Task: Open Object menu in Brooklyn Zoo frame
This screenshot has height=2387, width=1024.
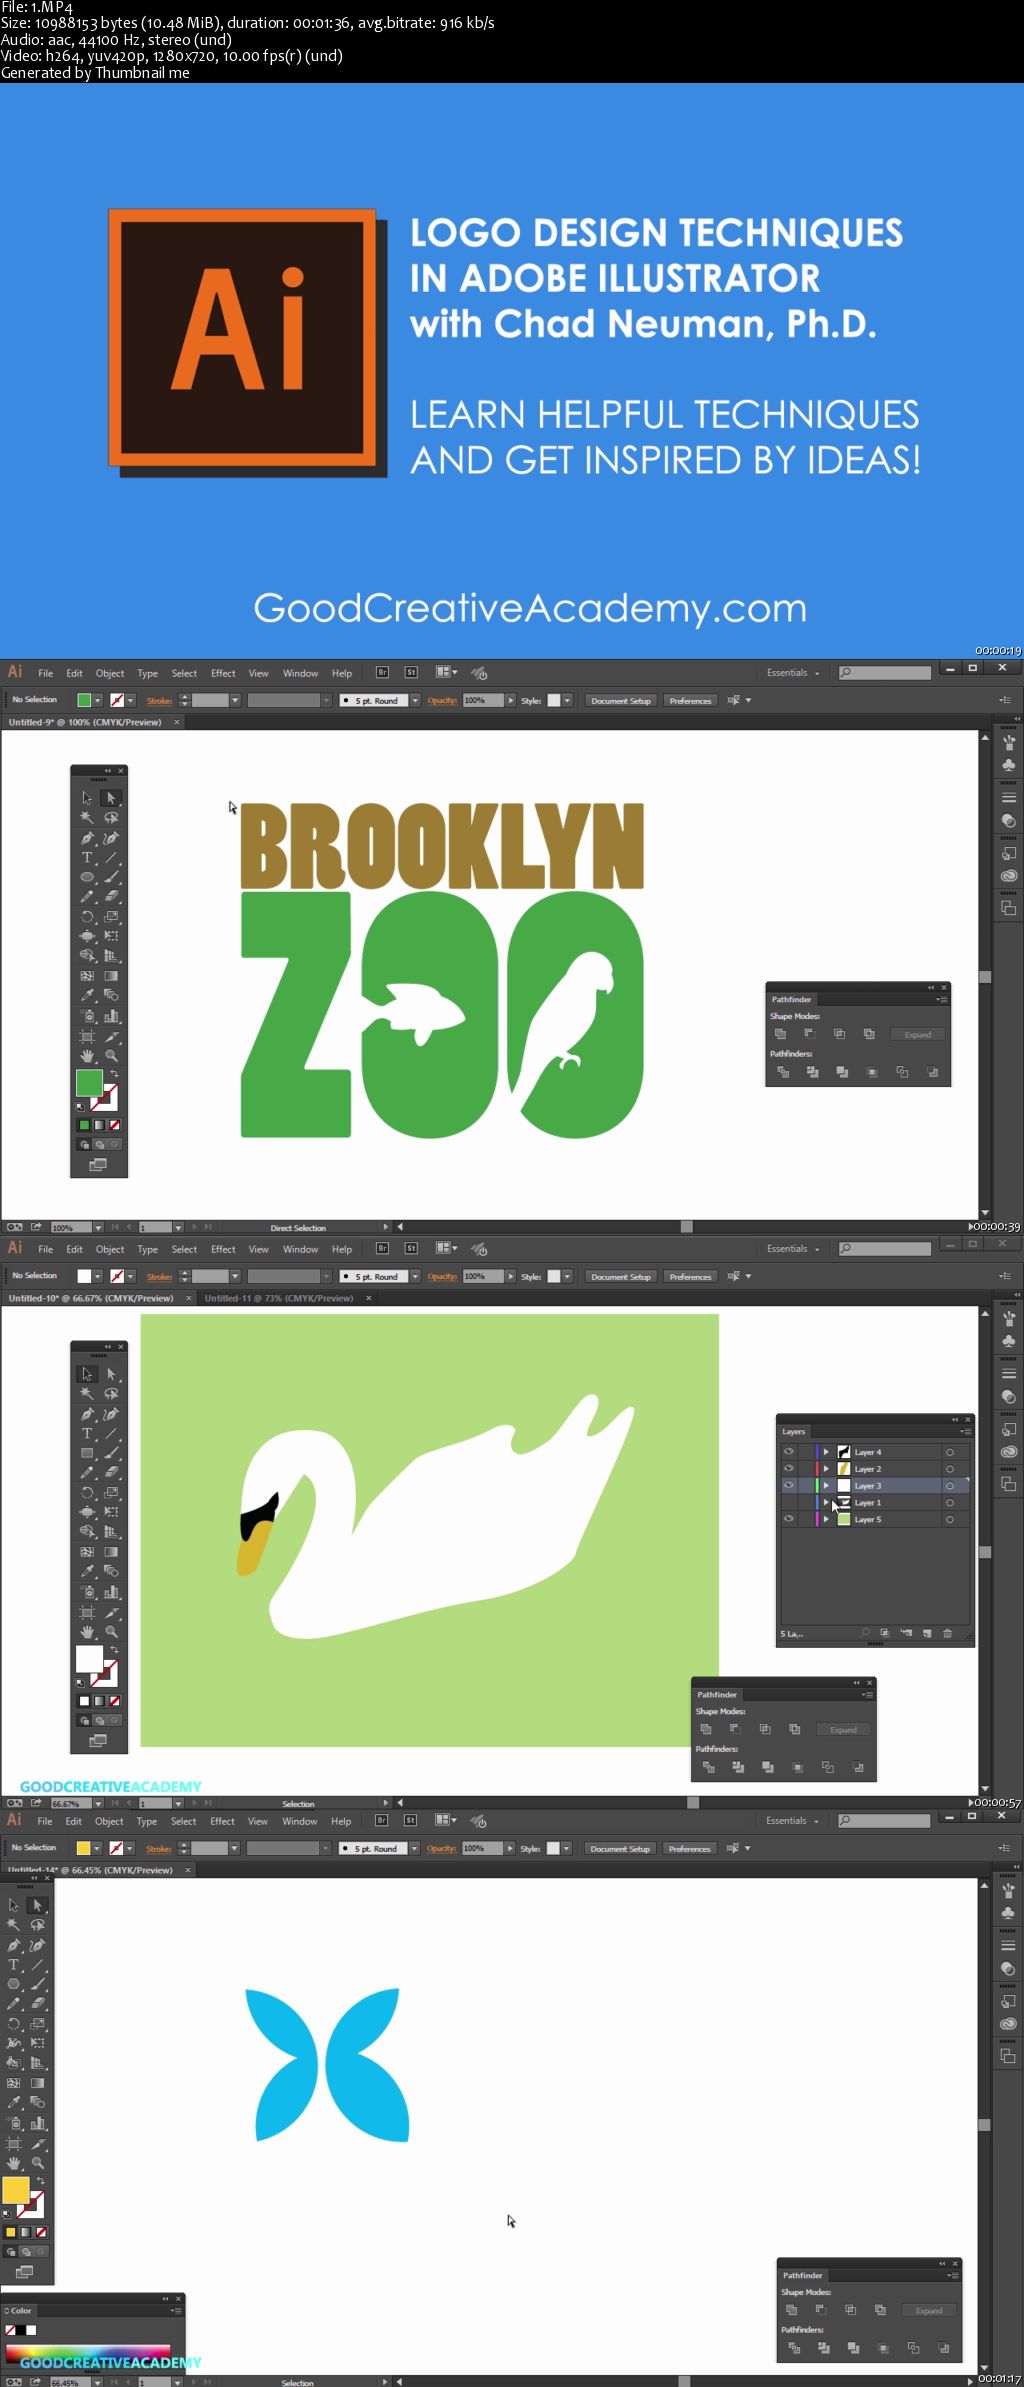Action: click(x=110, y=674)
